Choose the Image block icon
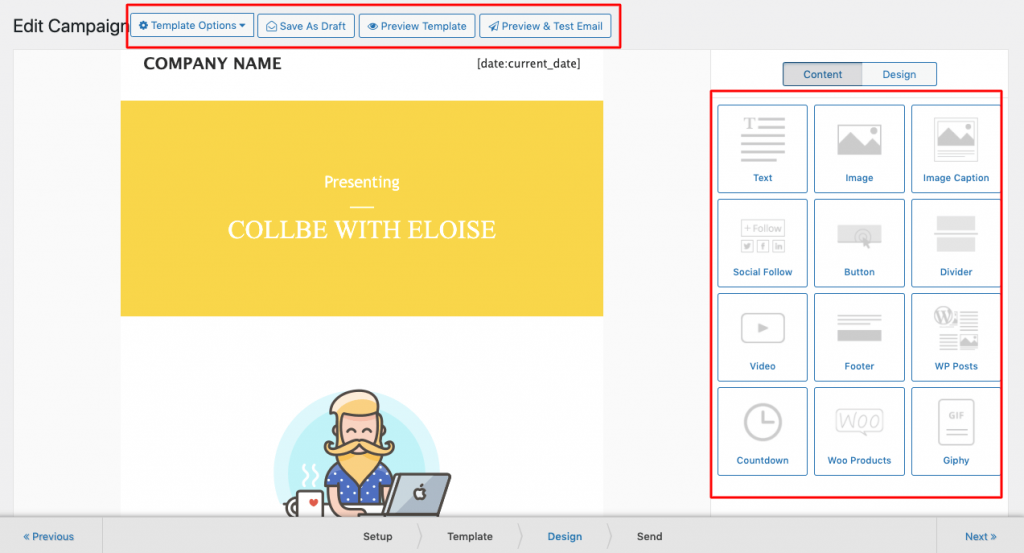 (x=859, y=149)
